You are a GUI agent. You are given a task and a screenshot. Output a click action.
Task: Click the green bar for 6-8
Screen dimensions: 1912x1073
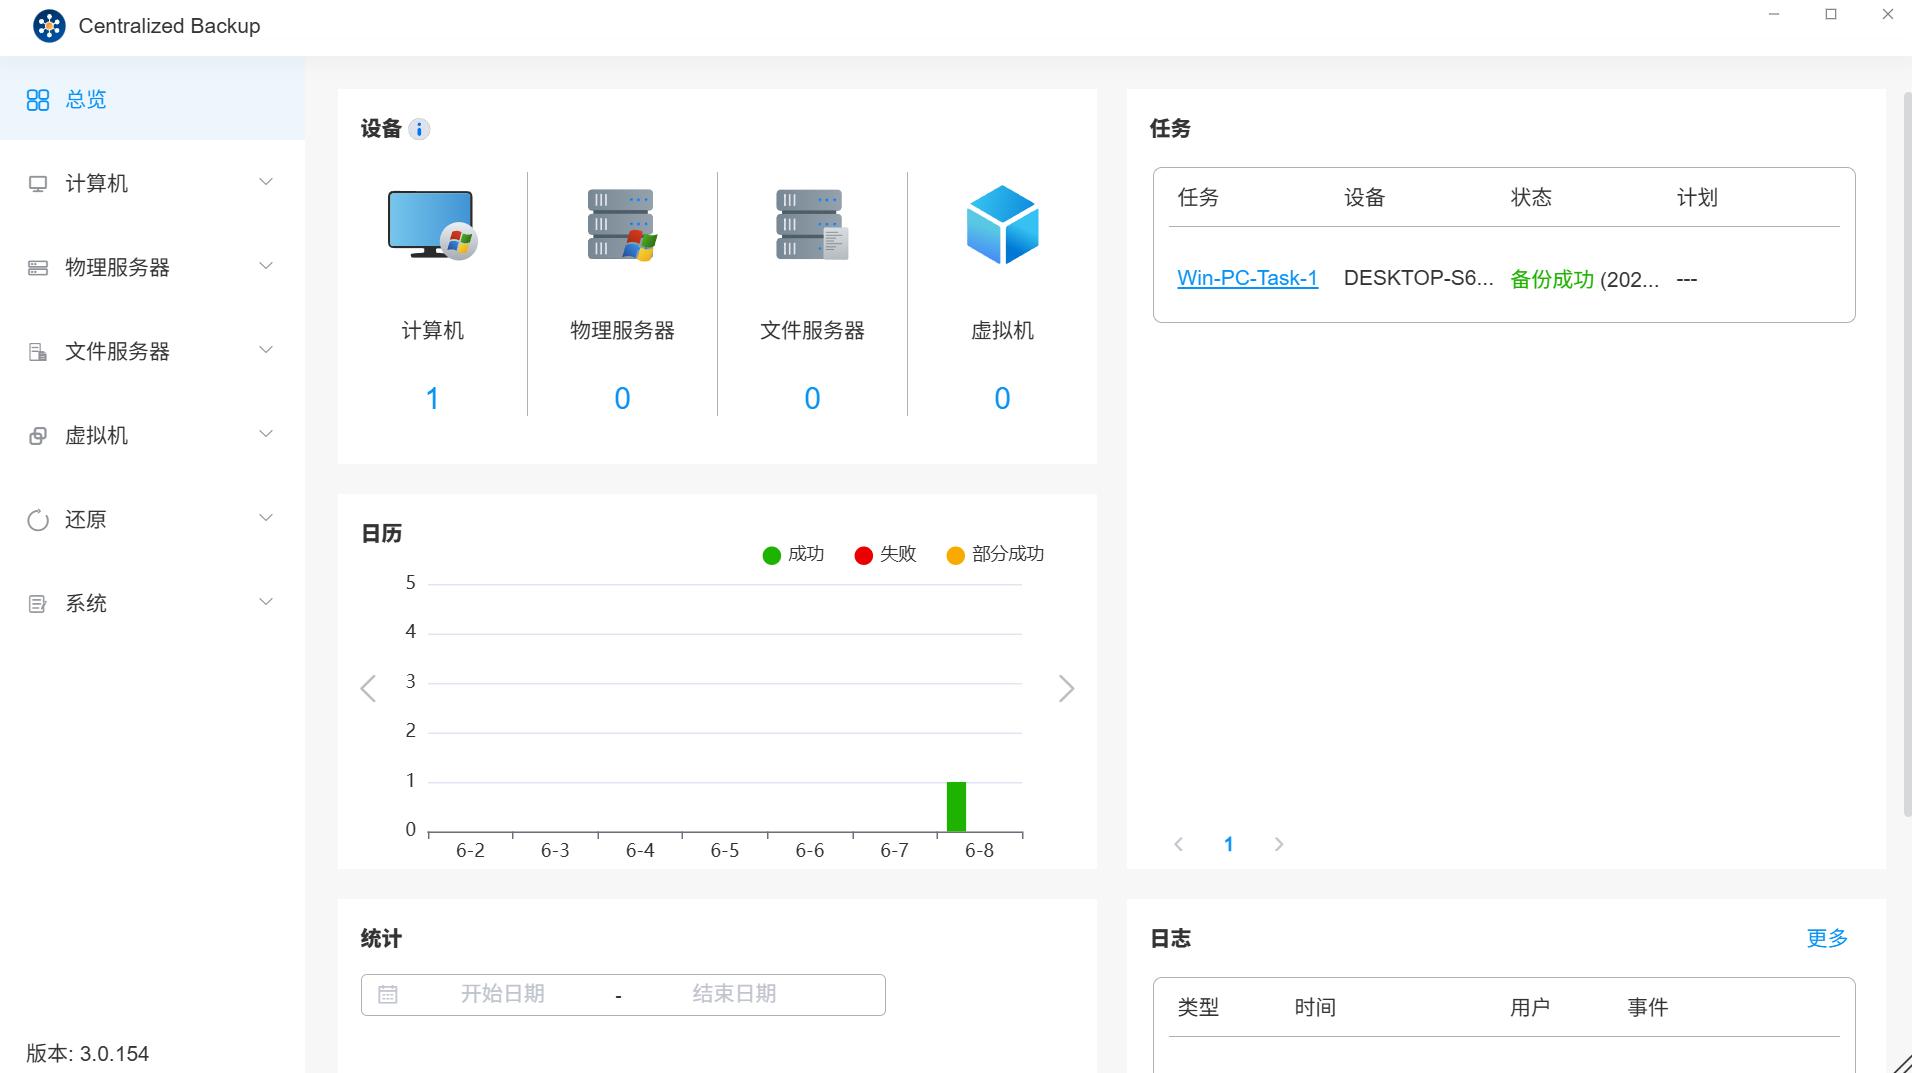(x=956, y=806)
